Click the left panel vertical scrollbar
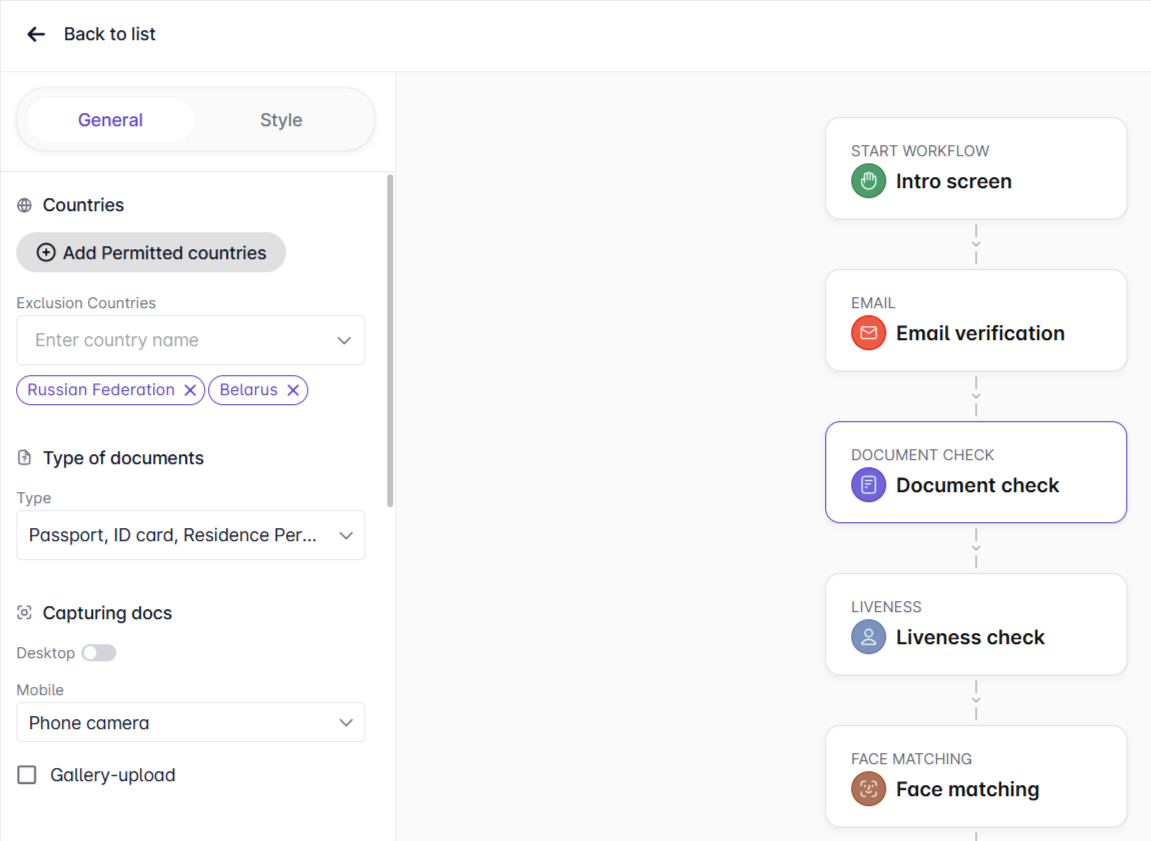Viewport: 1151px width, 841px height. 390,340
